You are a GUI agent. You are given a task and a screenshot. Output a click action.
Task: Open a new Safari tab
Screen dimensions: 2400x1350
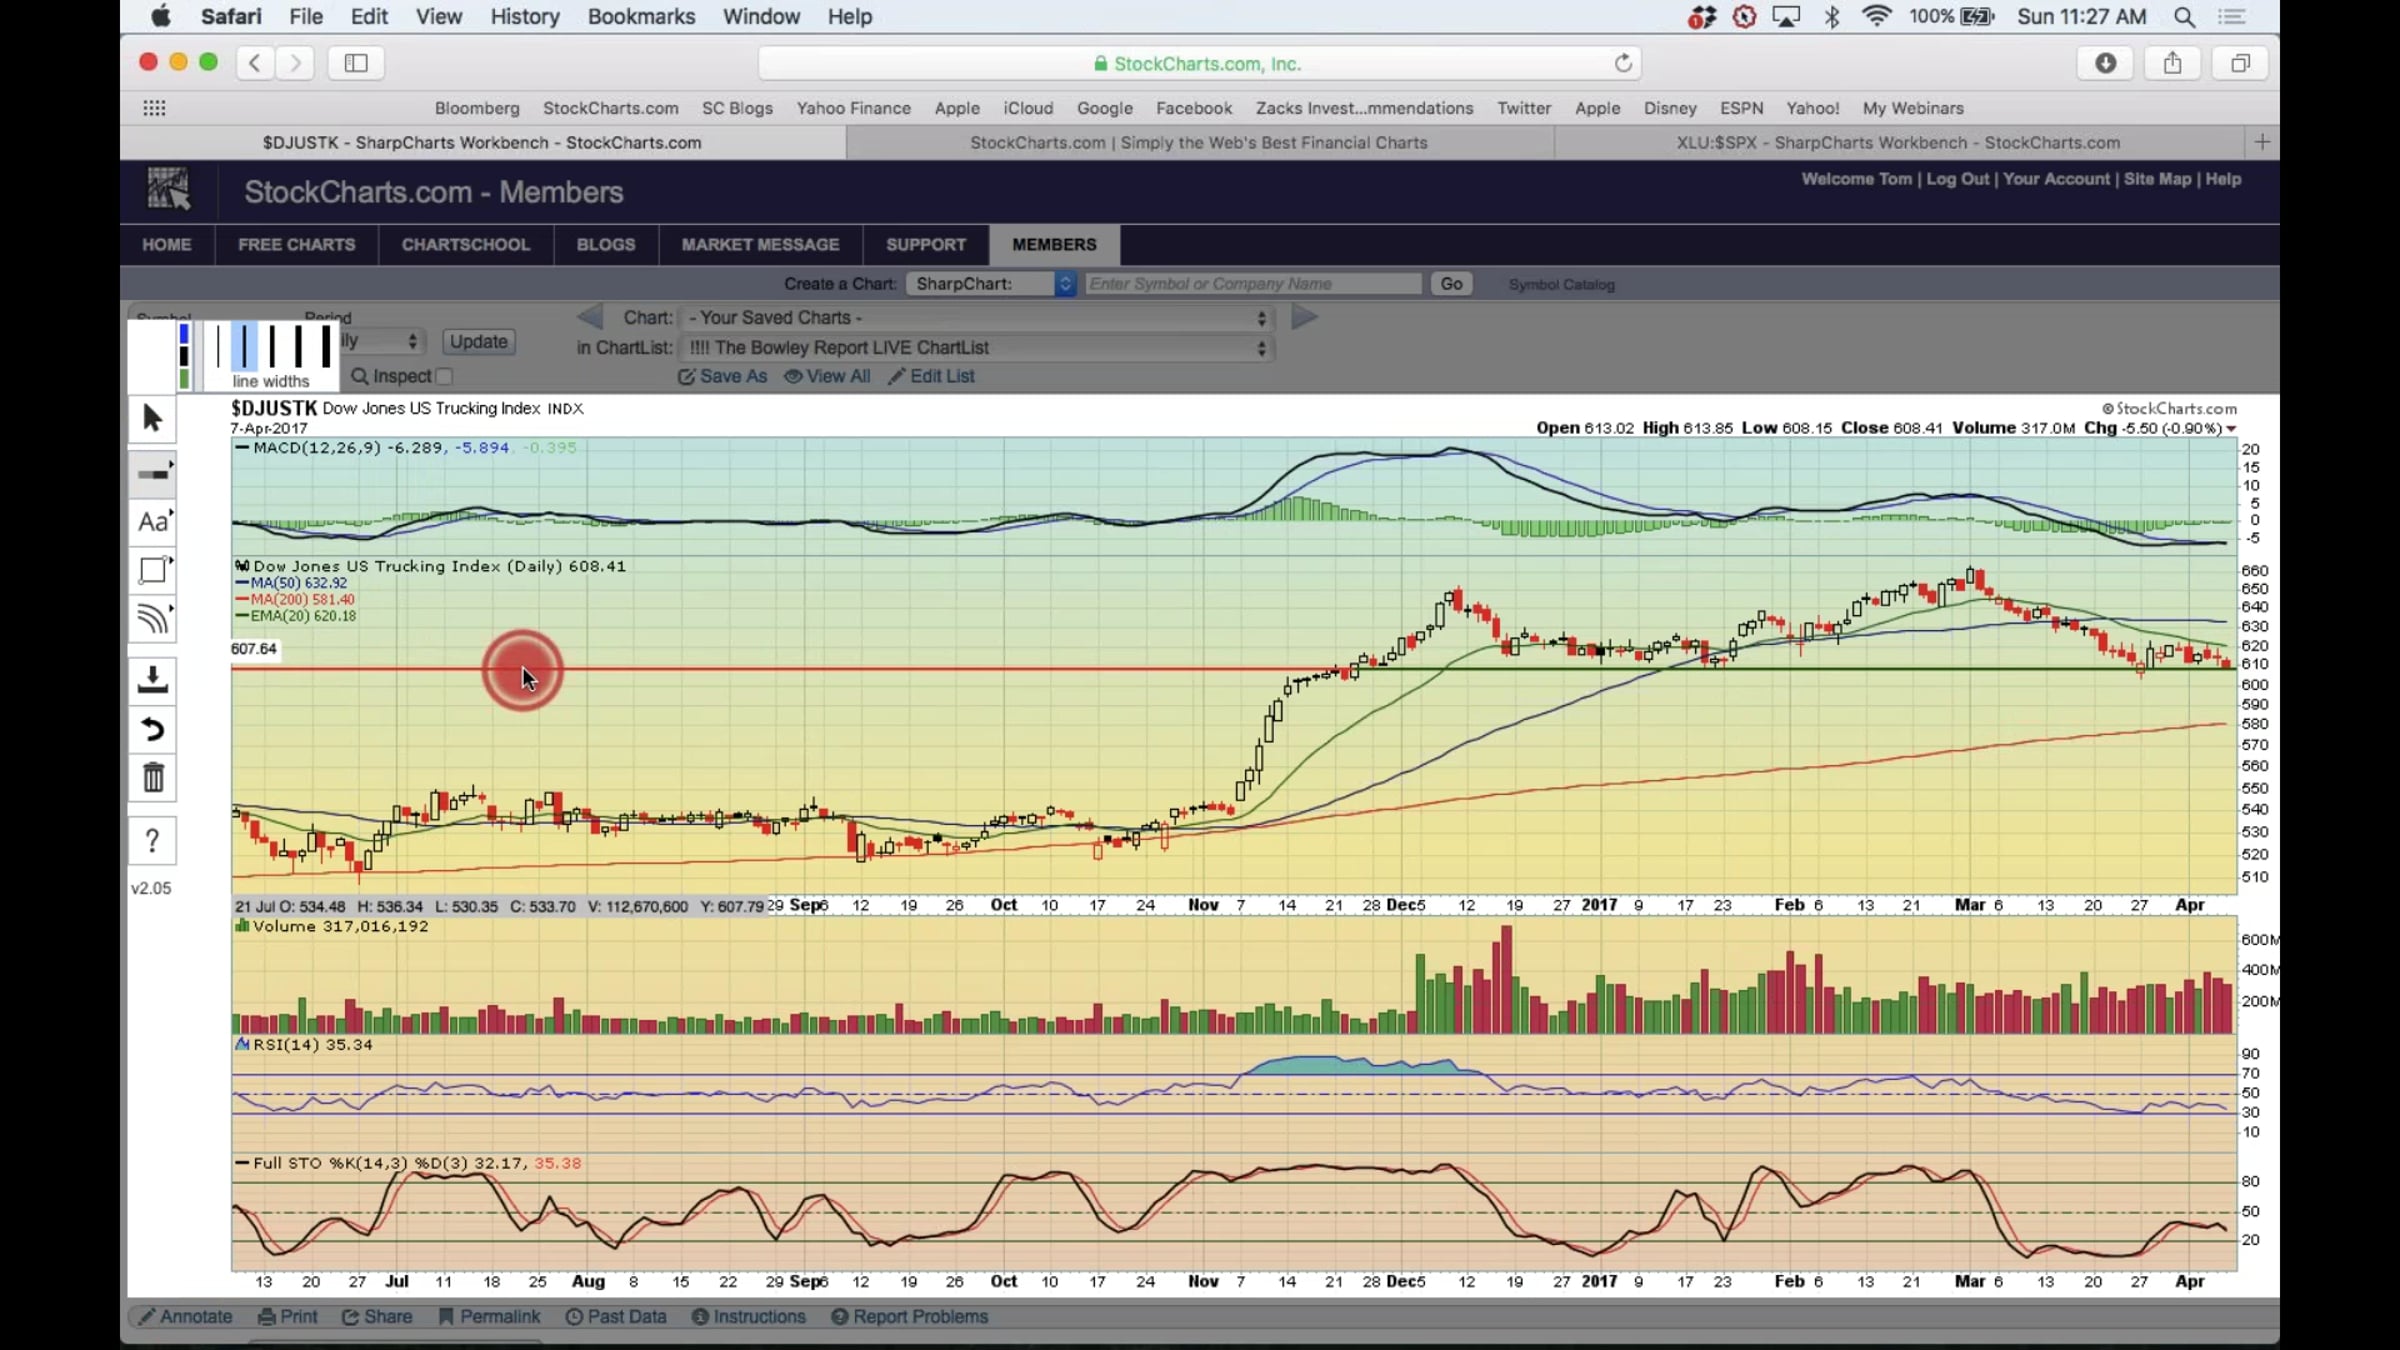[2262, 142]
